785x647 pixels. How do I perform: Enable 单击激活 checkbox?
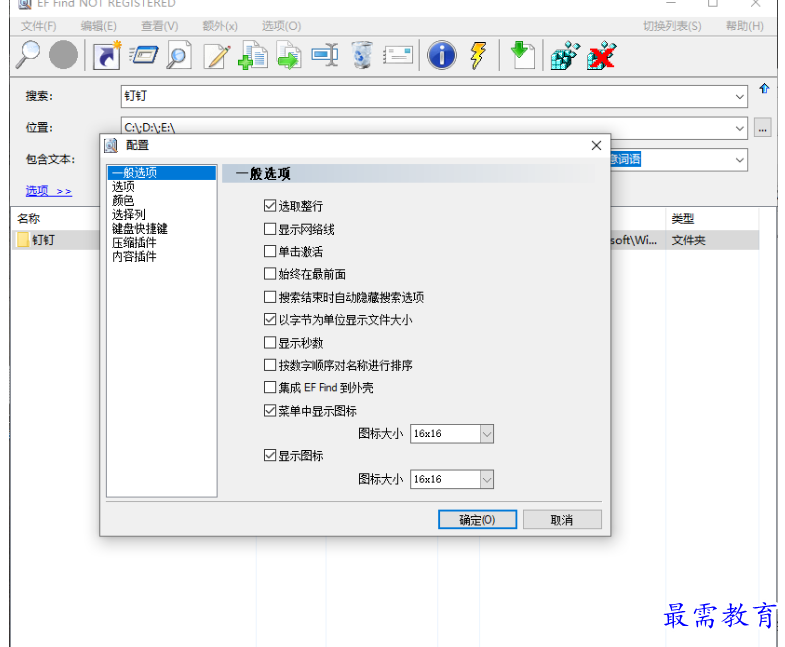pyautogui.click(x=270, y=251)
